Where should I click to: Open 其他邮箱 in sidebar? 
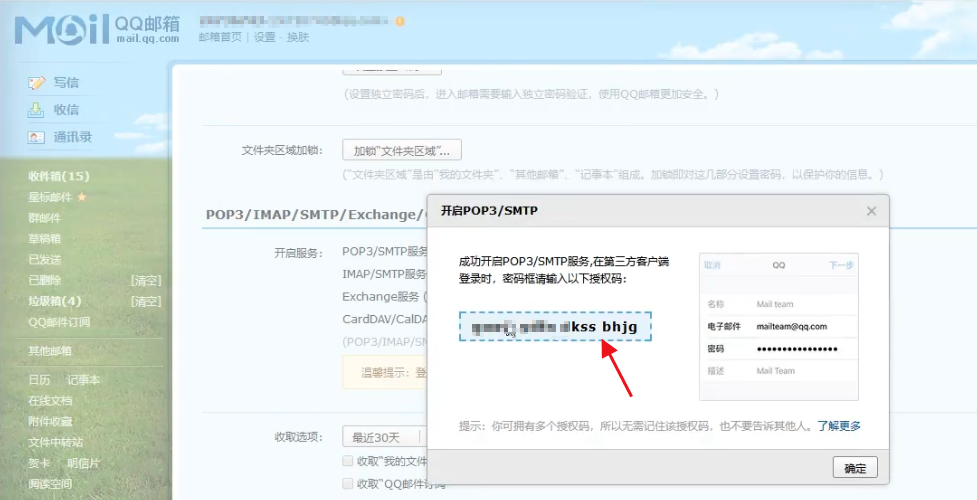[50, 351]
